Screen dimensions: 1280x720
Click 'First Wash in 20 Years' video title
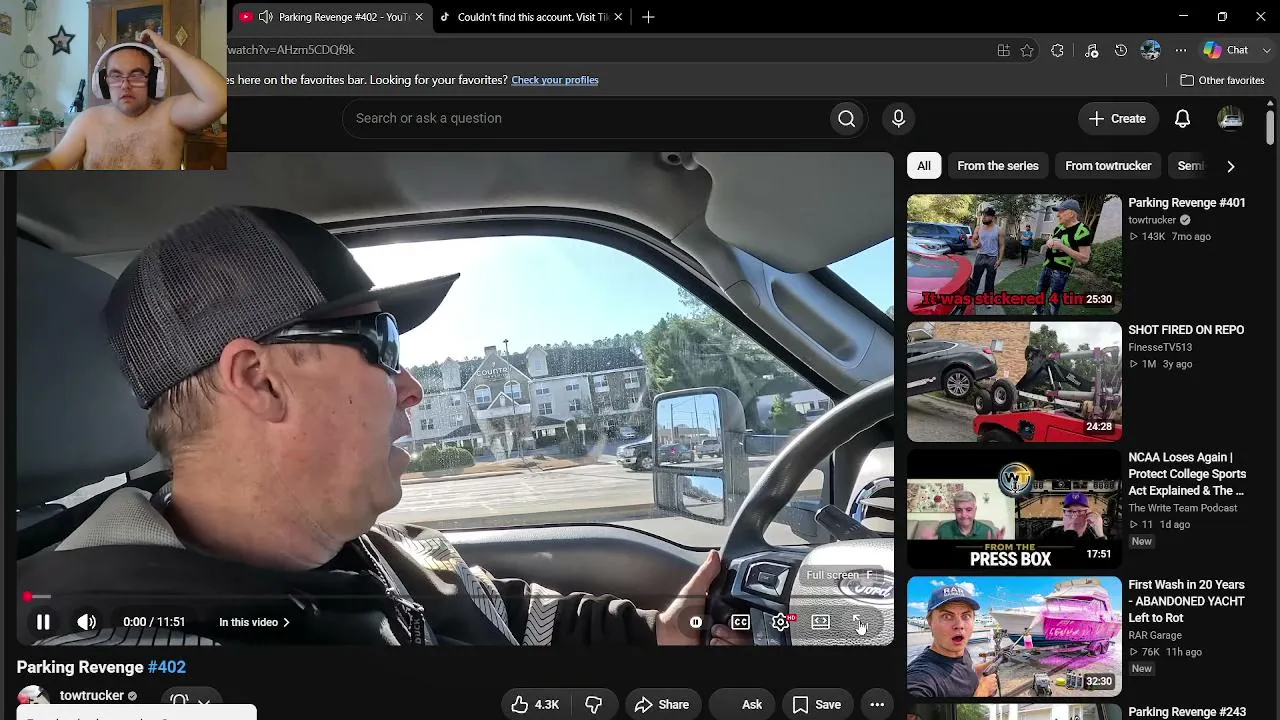click(x=1187, y=601)
